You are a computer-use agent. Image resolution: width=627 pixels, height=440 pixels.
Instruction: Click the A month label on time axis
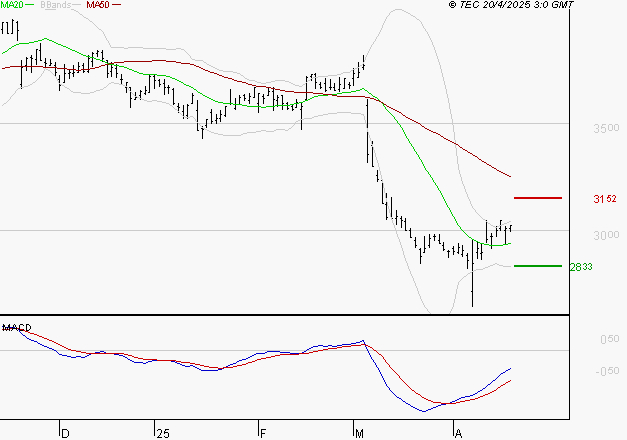click(459, 433)
